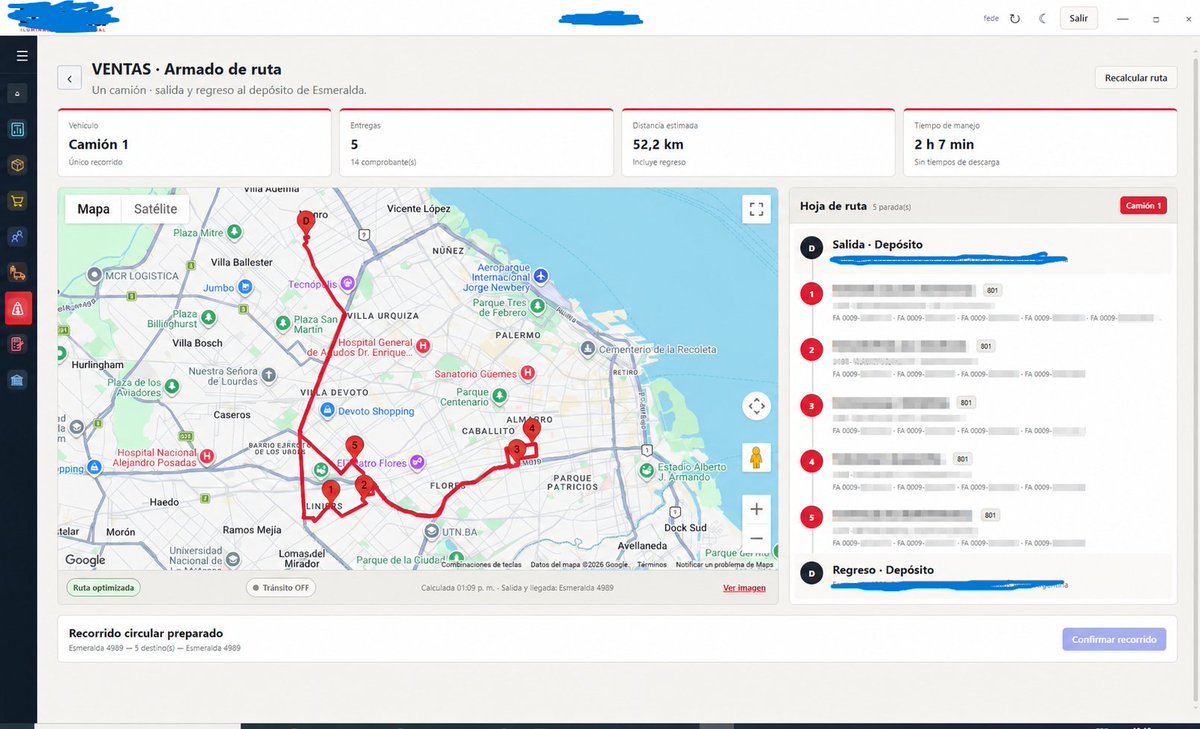Image resolution: width=1200 pixels, height=729 pixels.
Task: Open the hamburger menu in the sidebar
Action: click(x=21, y=56)
